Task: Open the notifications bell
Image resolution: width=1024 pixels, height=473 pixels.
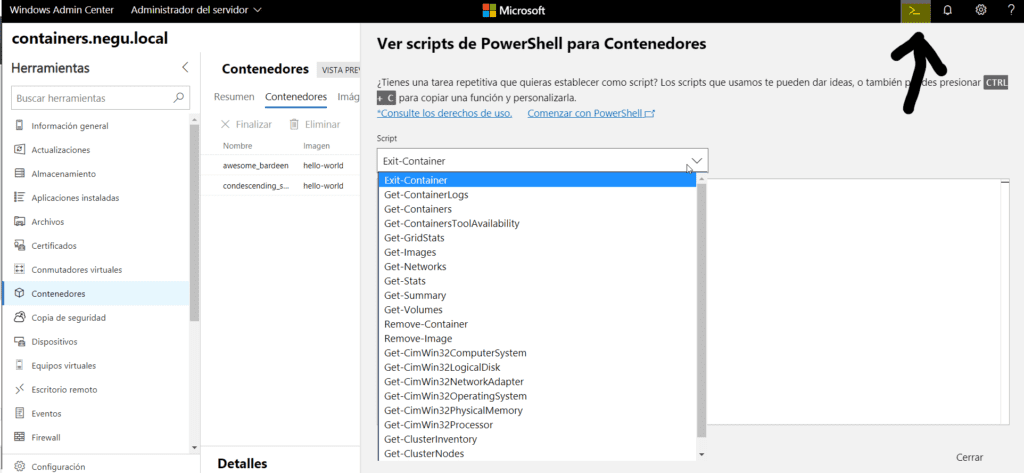Action: point(948,11)
